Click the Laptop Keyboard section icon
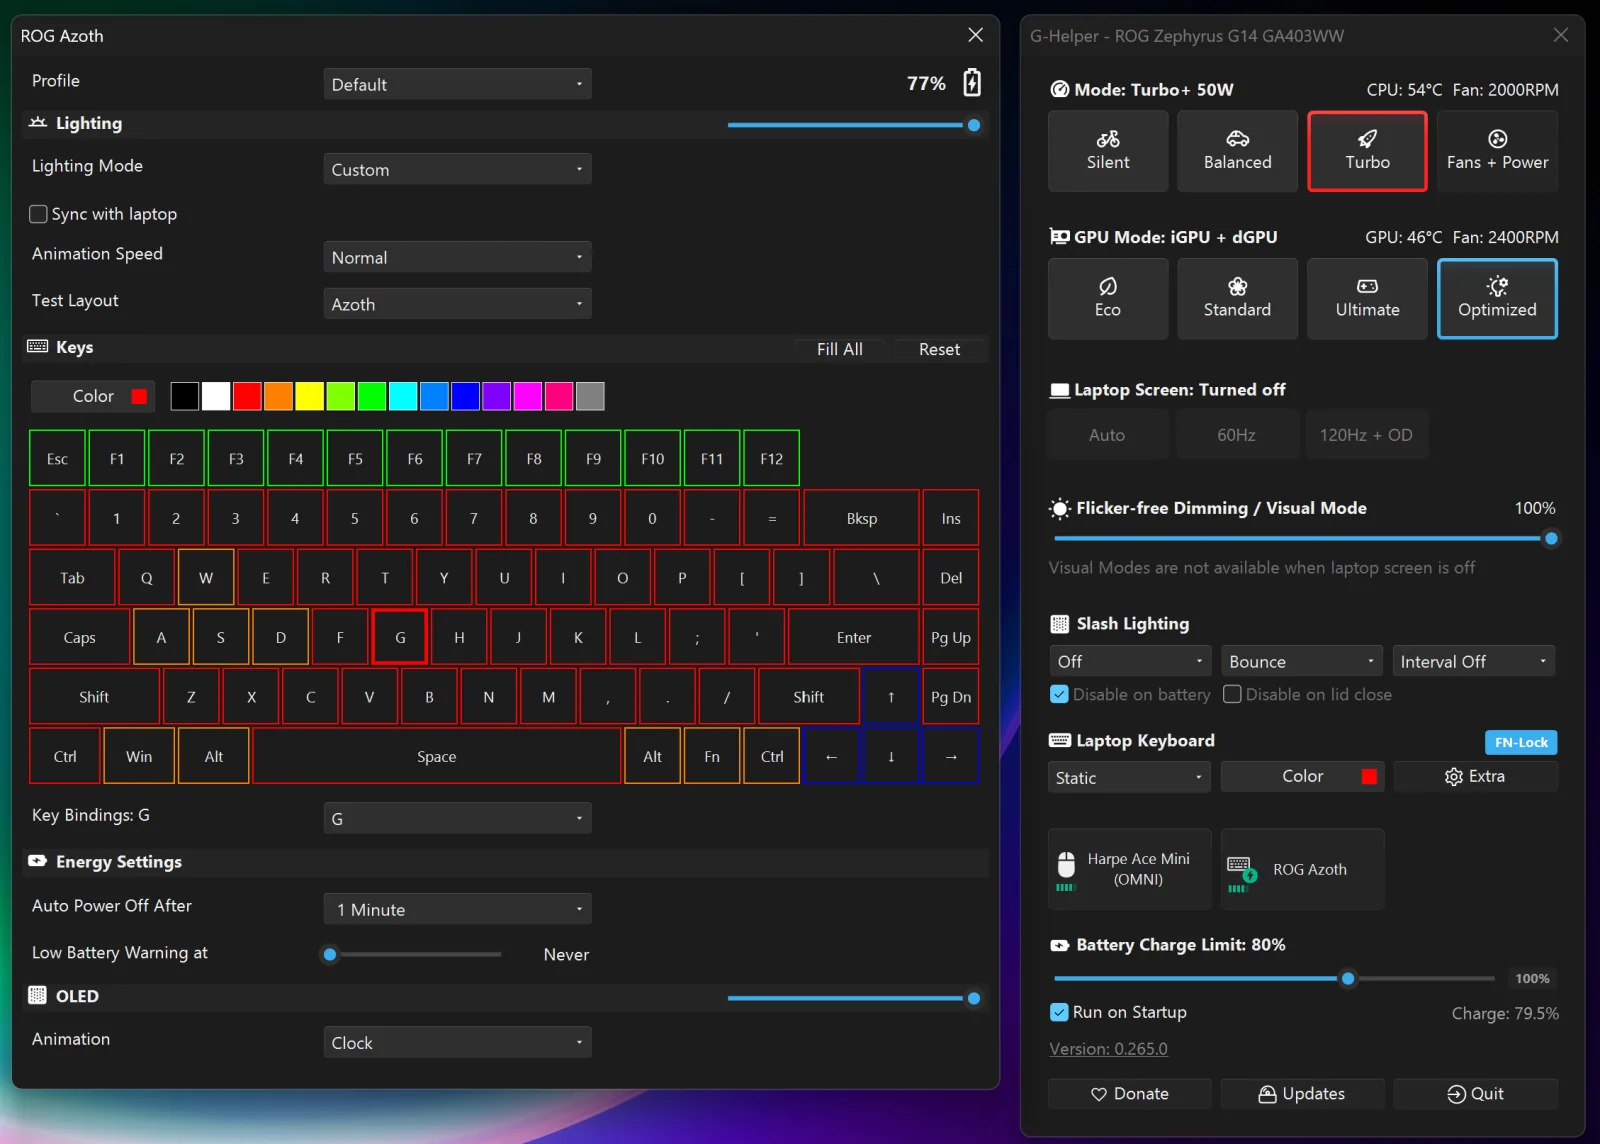 point(1060,741)
